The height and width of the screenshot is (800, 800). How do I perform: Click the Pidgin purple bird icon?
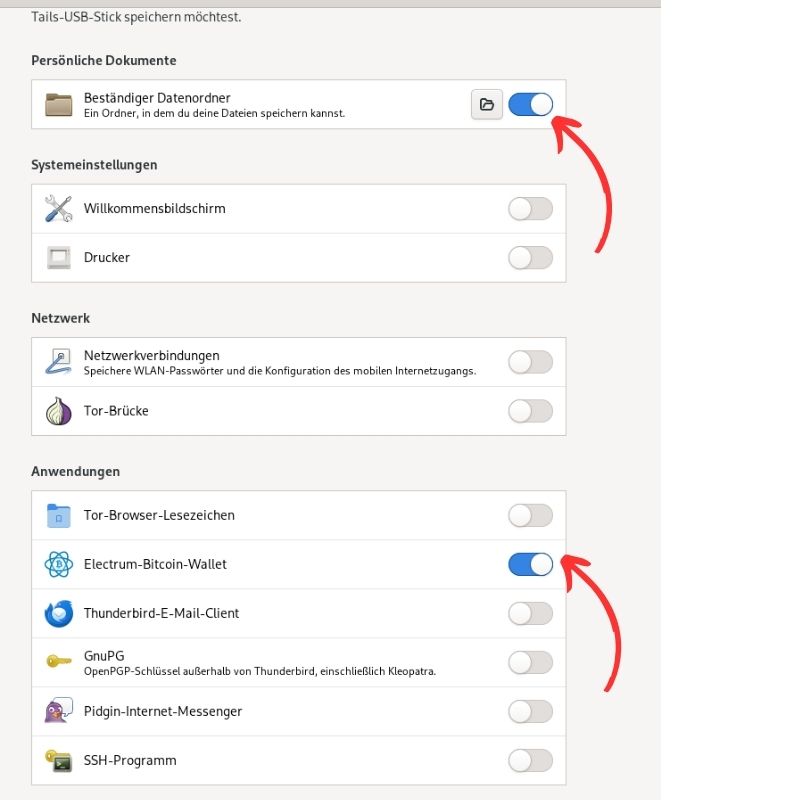(x=59, y=710)
